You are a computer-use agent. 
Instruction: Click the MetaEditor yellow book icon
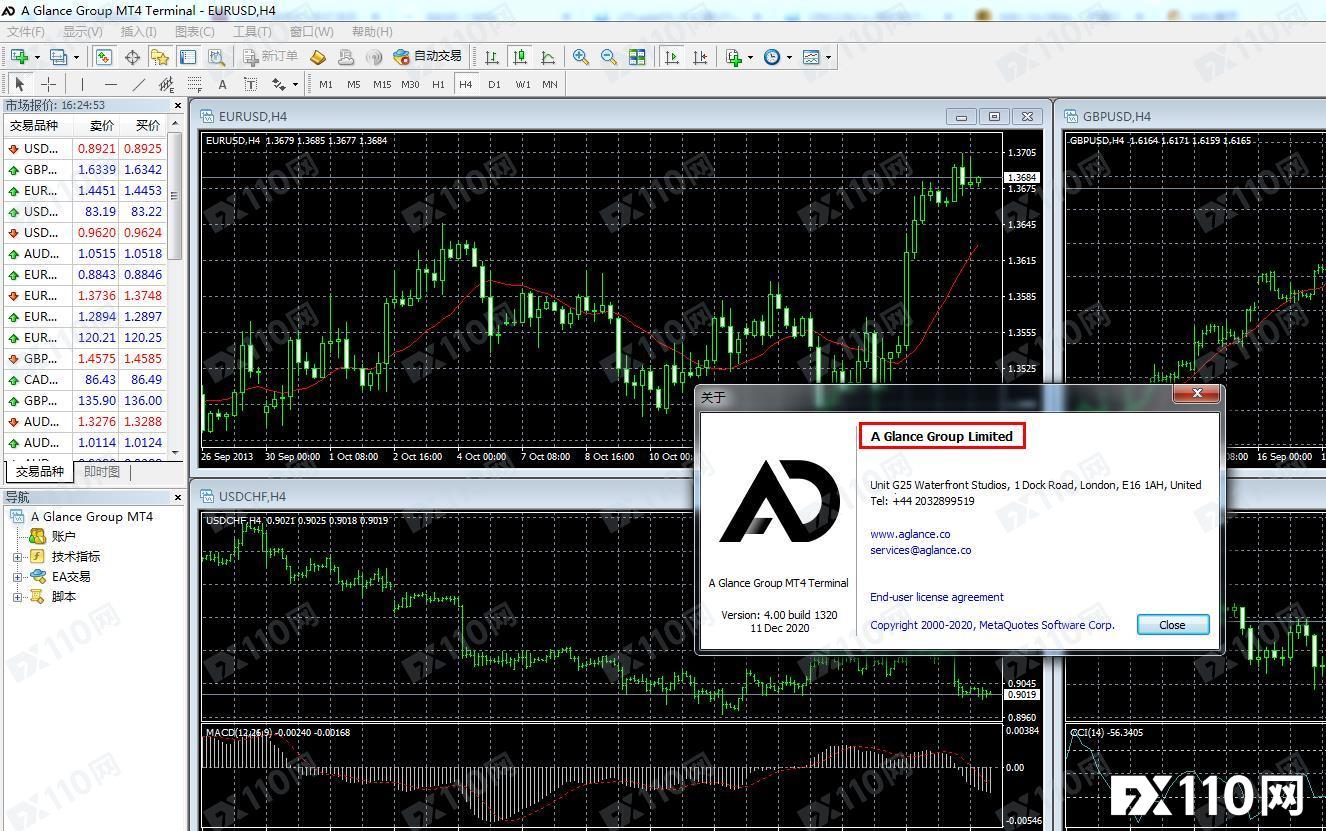coord(318,57)
